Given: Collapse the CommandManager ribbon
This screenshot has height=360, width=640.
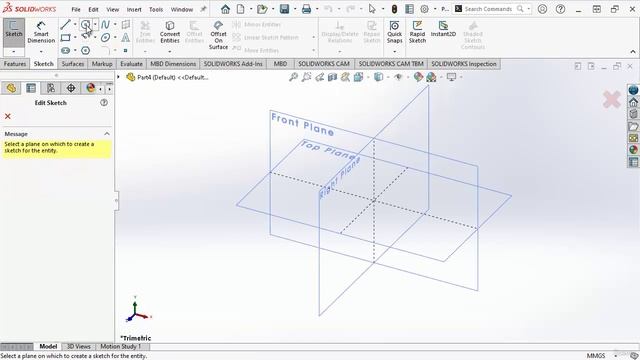Looking at the screenshot, I should pyautogui.click(x=633, y=52).
